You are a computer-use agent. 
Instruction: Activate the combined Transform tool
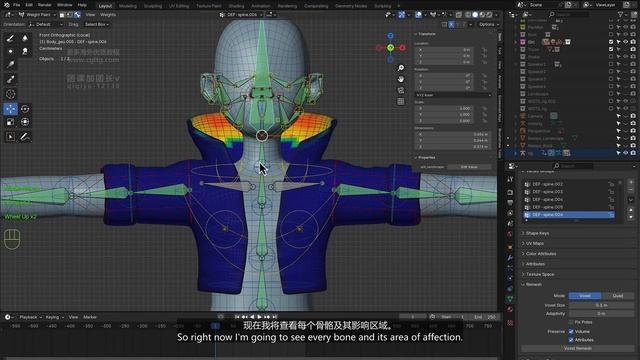[25, 122]
